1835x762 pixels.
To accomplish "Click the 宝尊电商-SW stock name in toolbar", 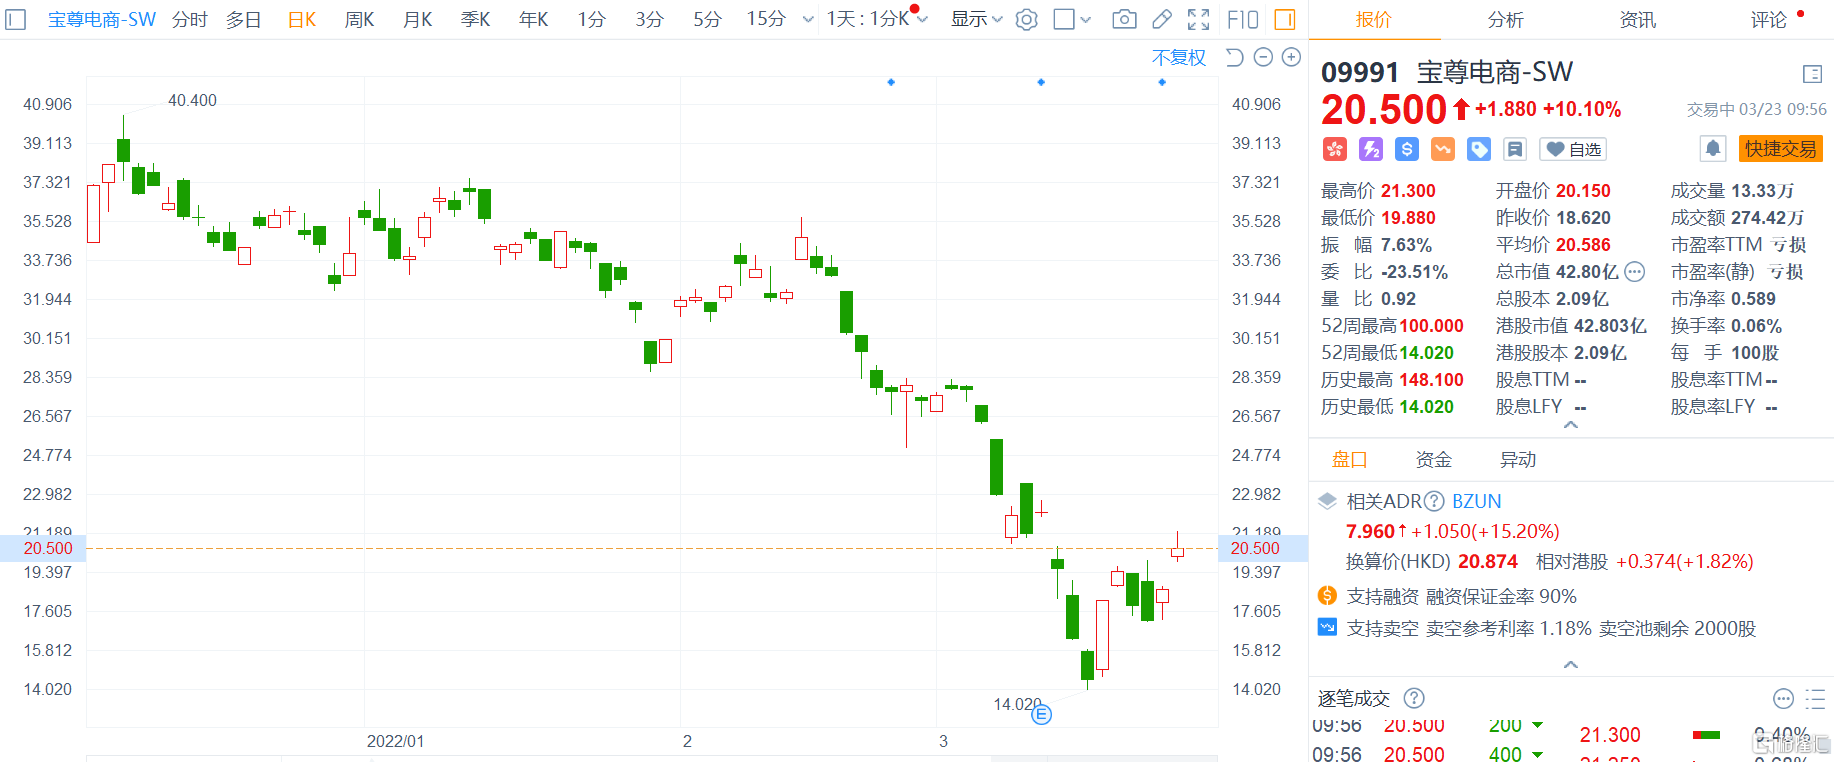I will coord(102,19).
